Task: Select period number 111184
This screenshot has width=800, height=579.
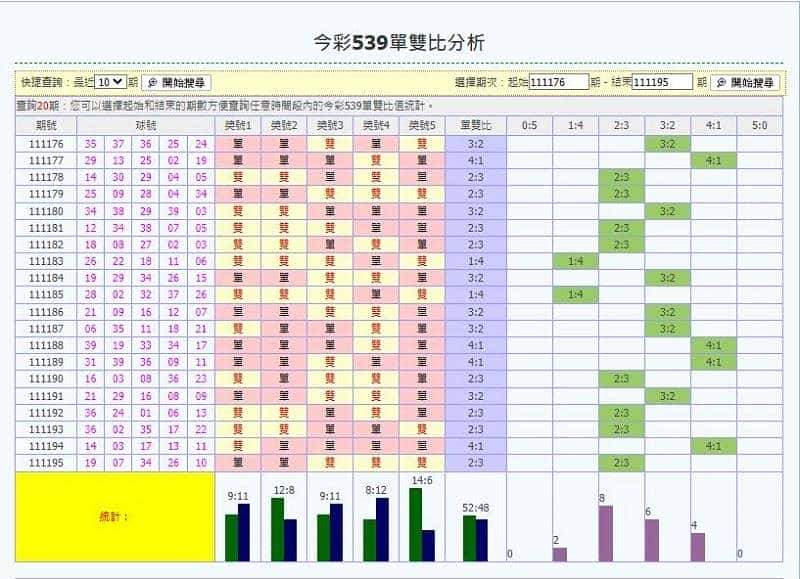Action: pyautogui.click(x=46, y=279)
